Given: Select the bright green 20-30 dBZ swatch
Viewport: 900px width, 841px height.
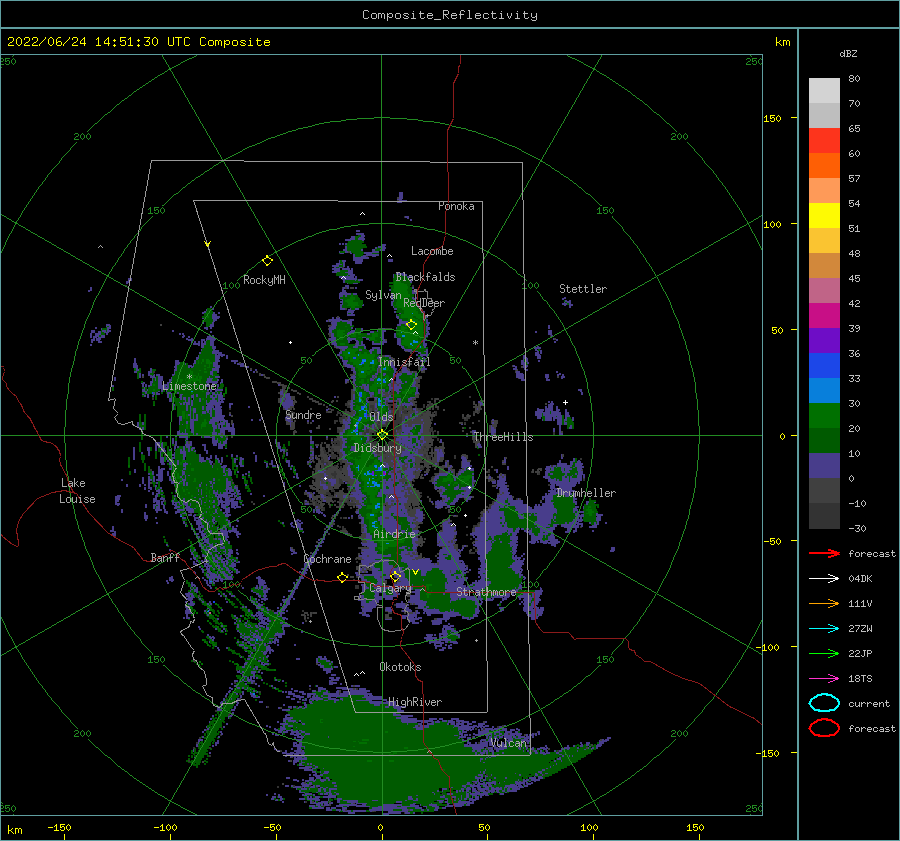Looking at the screenshot, I should (824, 415).
